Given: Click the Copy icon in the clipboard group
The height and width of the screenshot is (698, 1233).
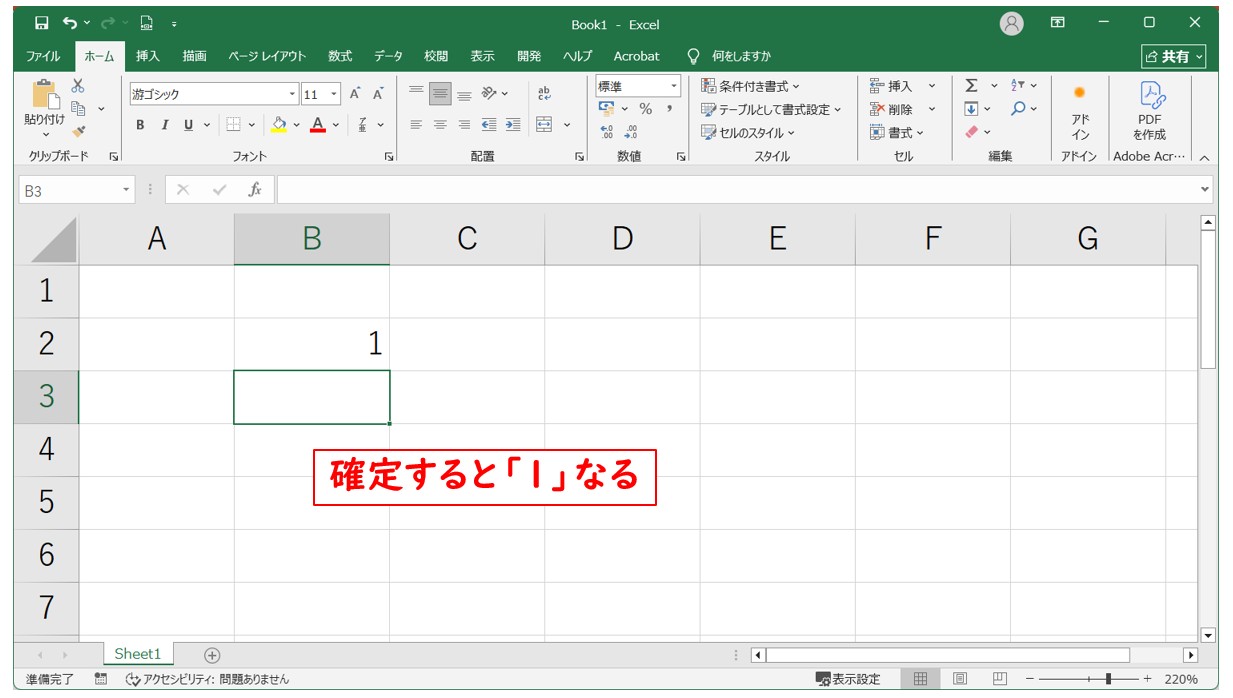Looking at the screenshot, I should (78, 108).
